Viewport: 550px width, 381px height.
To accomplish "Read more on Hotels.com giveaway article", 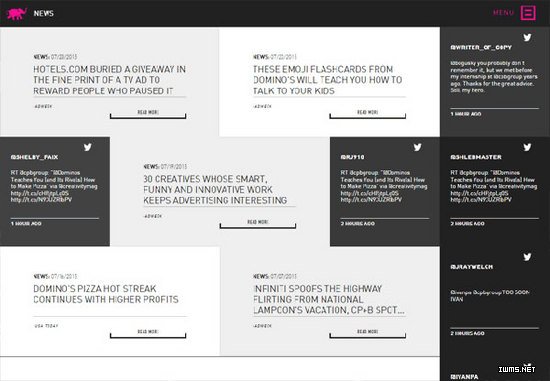I will pyautogui.click(x=148, y=115).
